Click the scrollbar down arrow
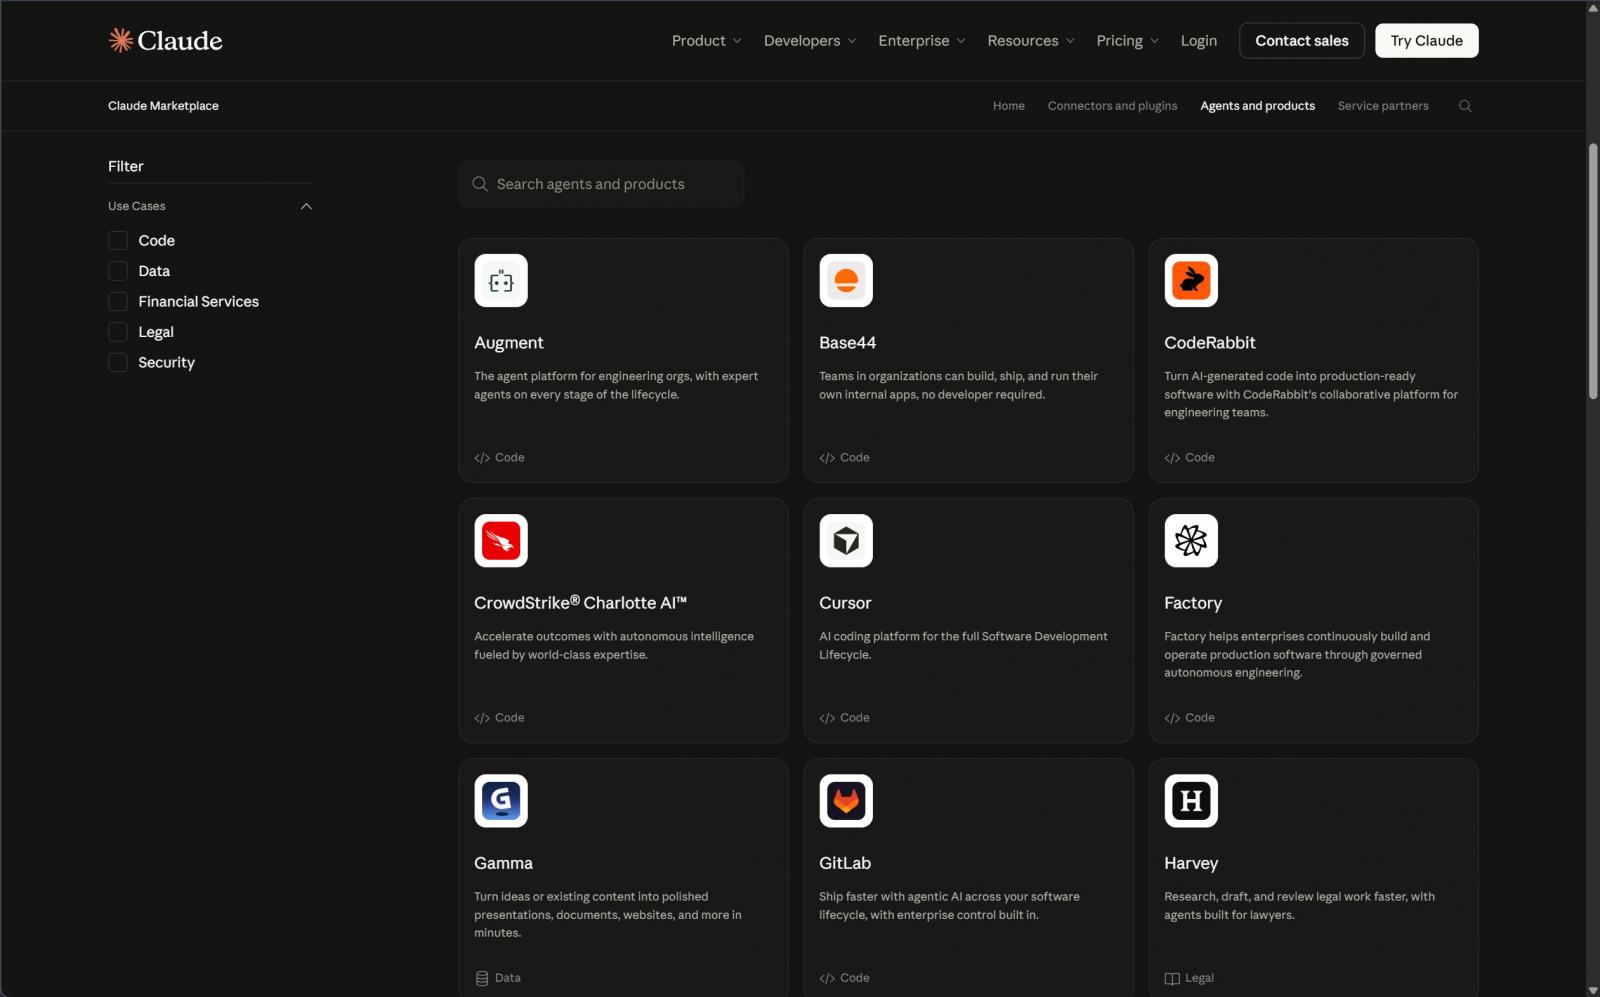The image size is (1600, 997). [1593, 990]
